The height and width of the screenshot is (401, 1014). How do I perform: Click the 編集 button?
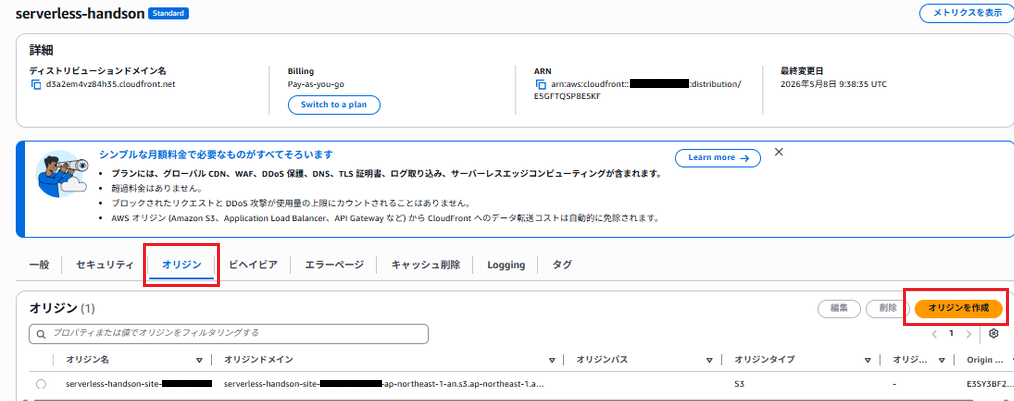pos(839,309)
